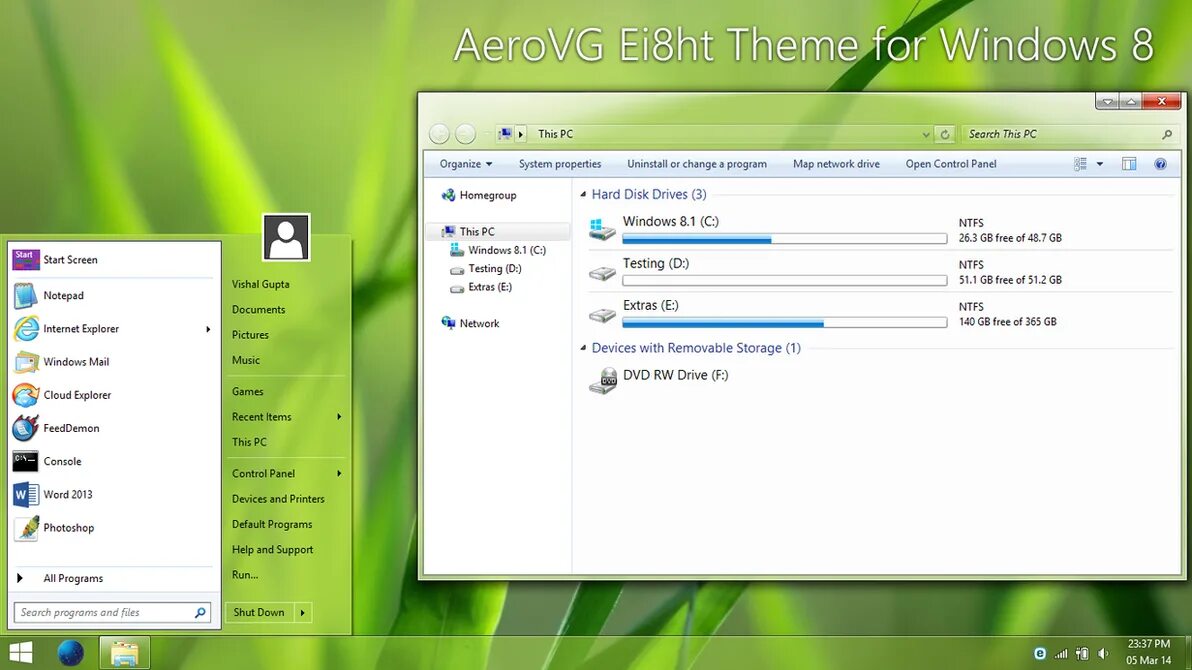Screen dimensions: 1192x670
Task: Open Start Screen from start menu
Action: point(114,260)
